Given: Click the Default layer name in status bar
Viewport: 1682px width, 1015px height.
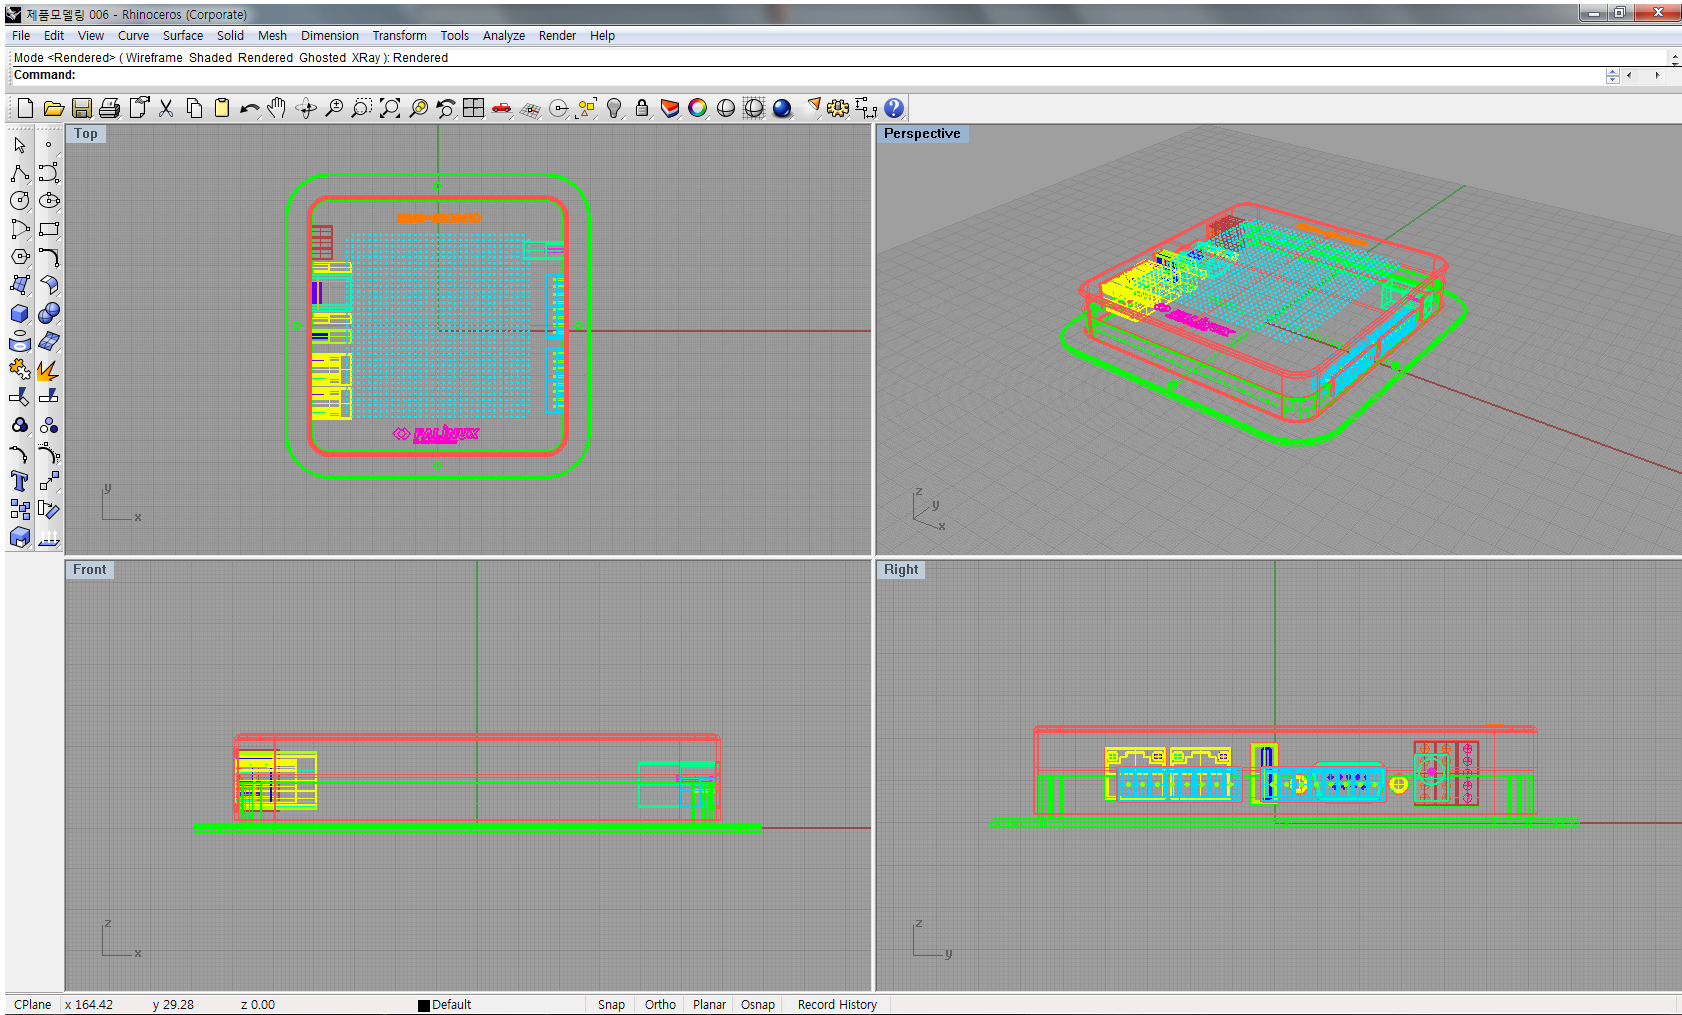Looking at the screenshot, I should (x=451, y=1005).
